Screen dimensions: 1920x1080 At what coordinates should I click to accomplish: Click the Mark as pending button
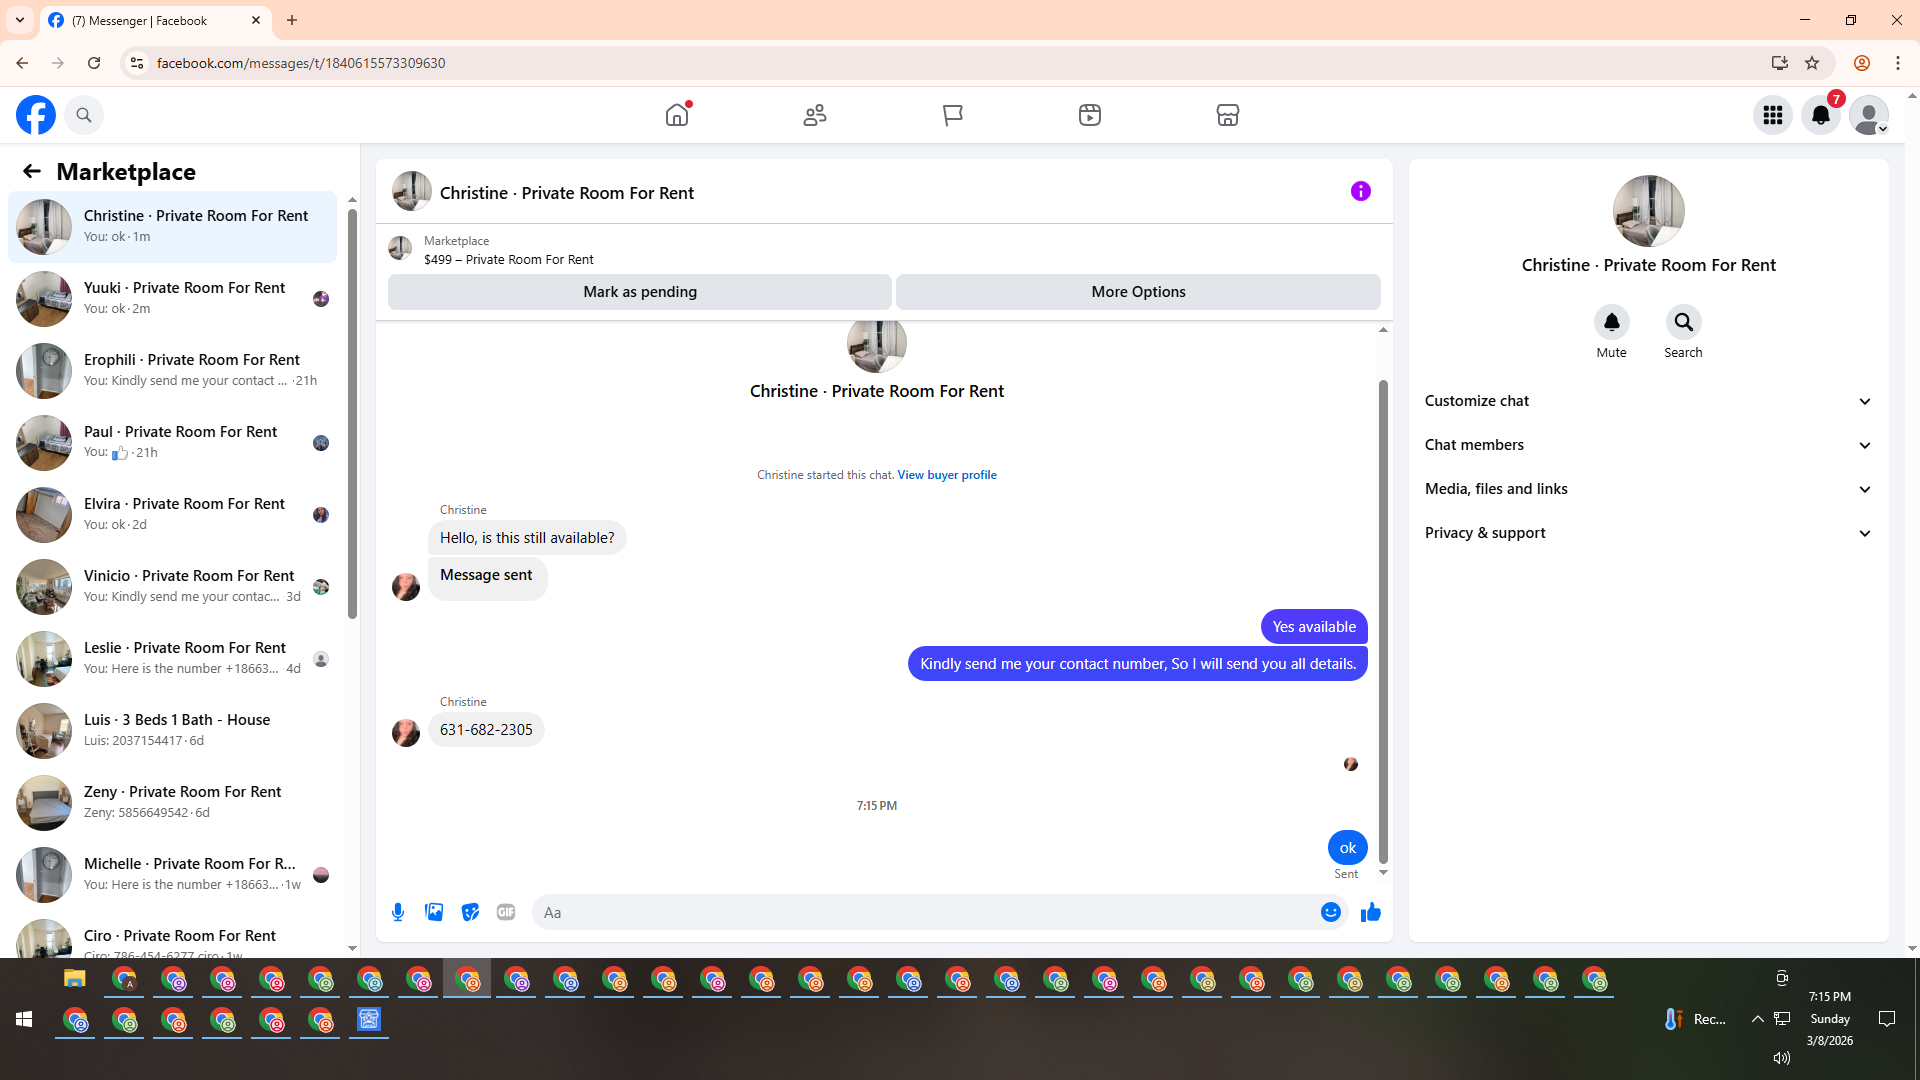pyautogui.click(x=640, y=292)
